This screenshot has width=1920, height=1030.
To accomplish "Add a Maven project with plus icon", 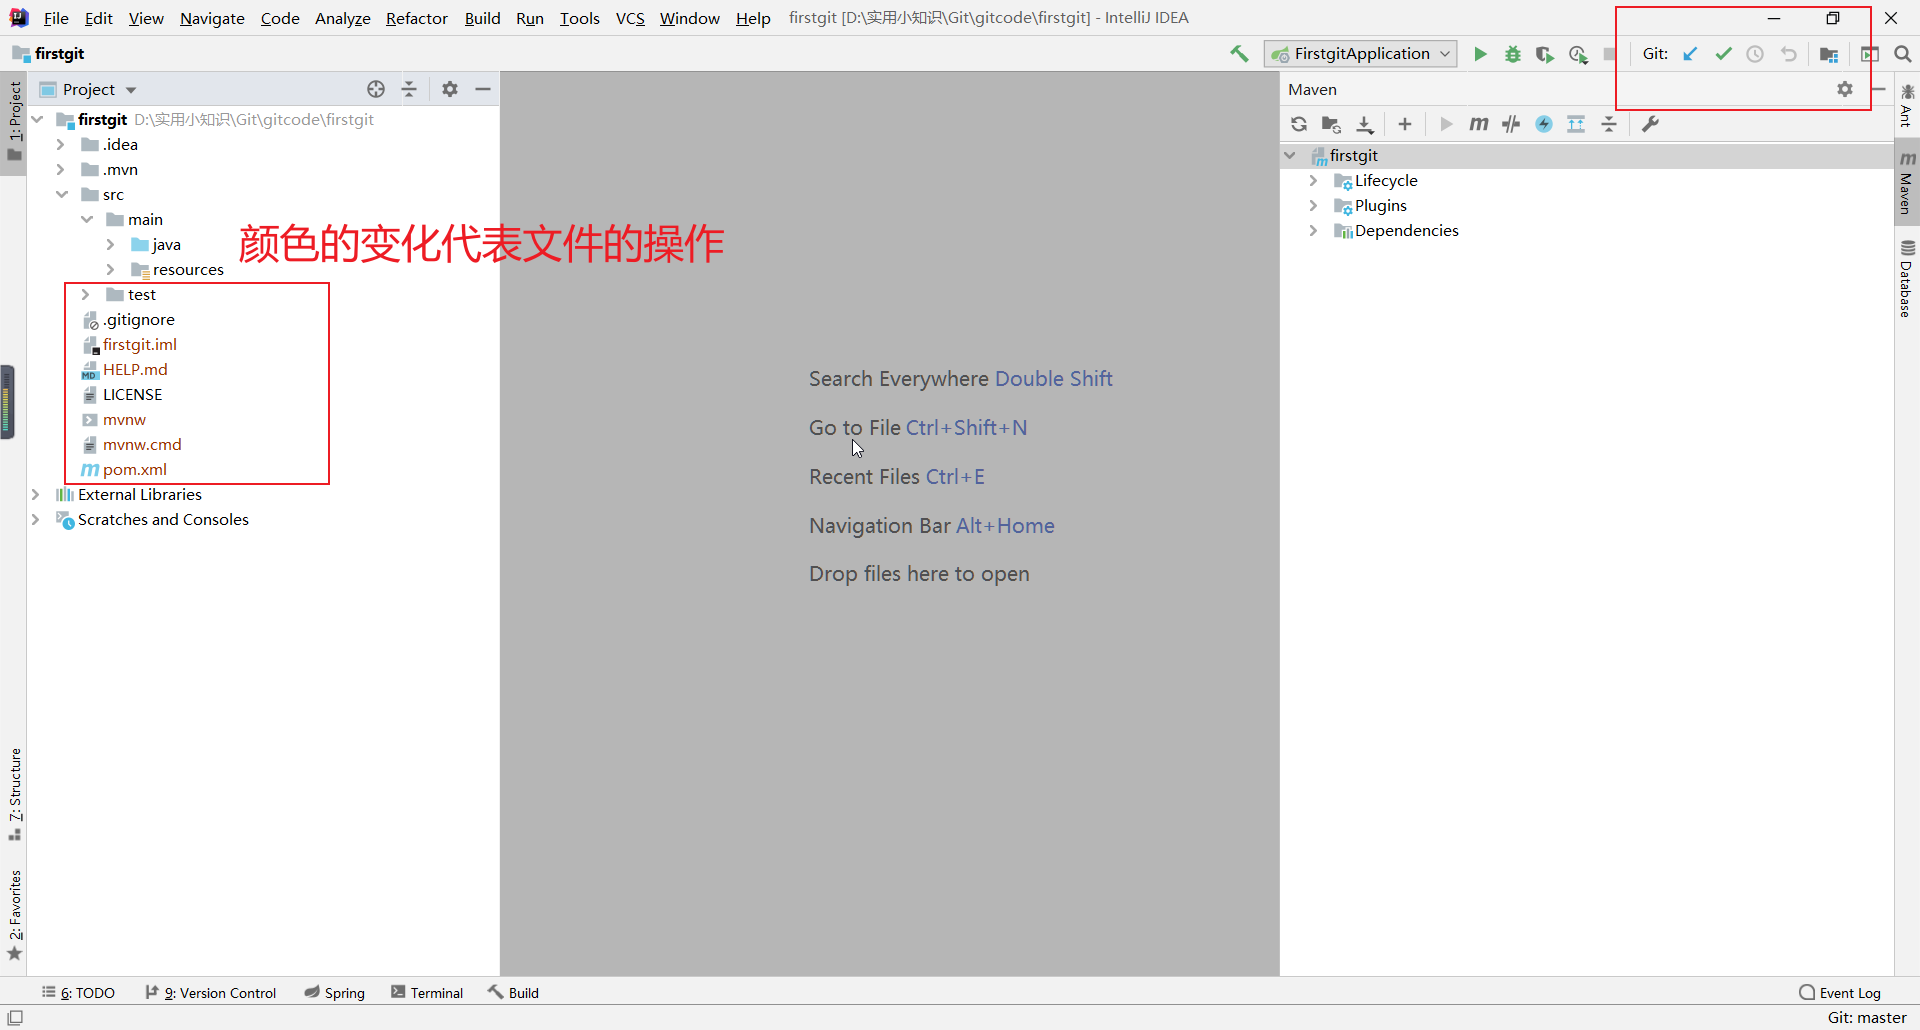I will click(x=1405, y=124).
